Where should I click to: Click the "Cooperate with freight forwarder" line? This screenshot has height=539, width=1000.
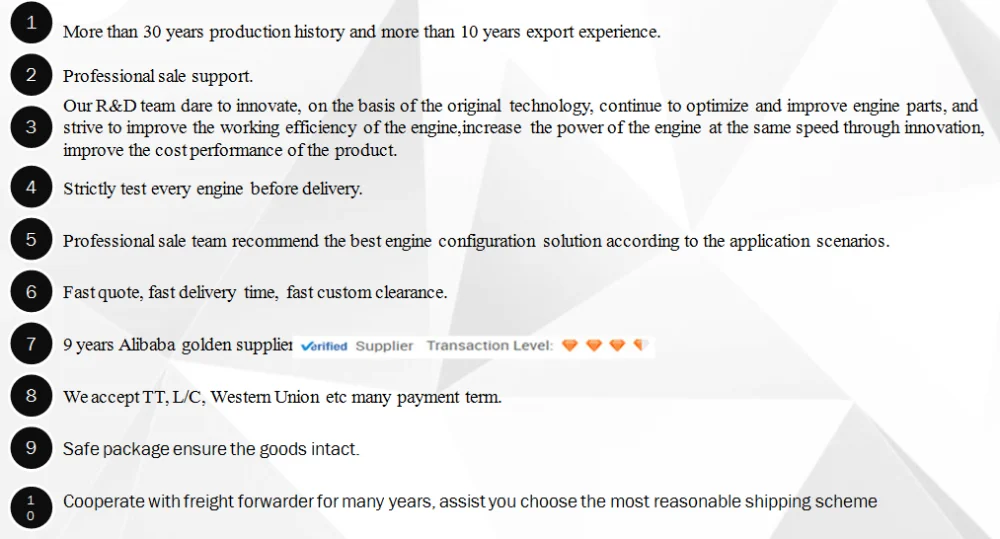click(x=470, y=501)
